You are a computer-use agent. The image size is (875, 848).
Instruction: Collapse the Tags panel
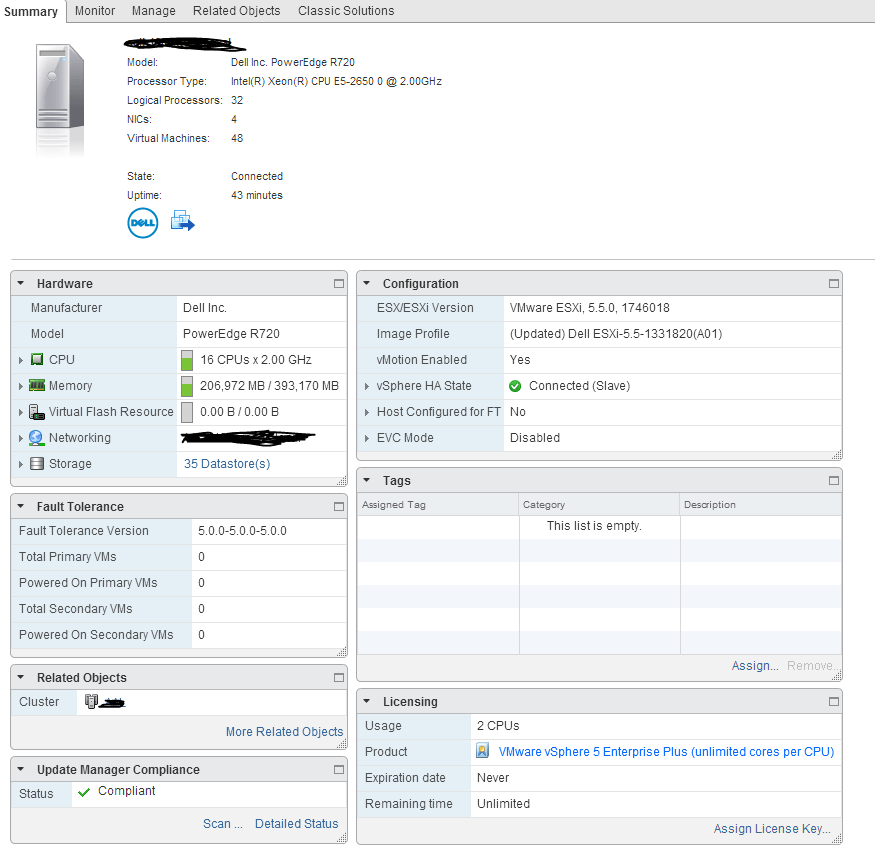367,480
